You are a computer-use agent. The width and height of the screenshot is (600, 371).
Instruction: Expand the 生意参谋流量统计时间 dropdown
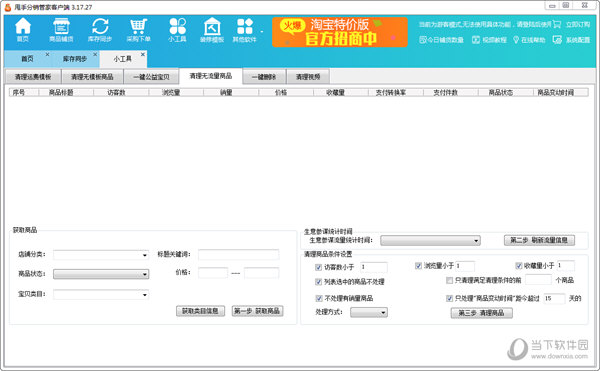click(430, 240)
